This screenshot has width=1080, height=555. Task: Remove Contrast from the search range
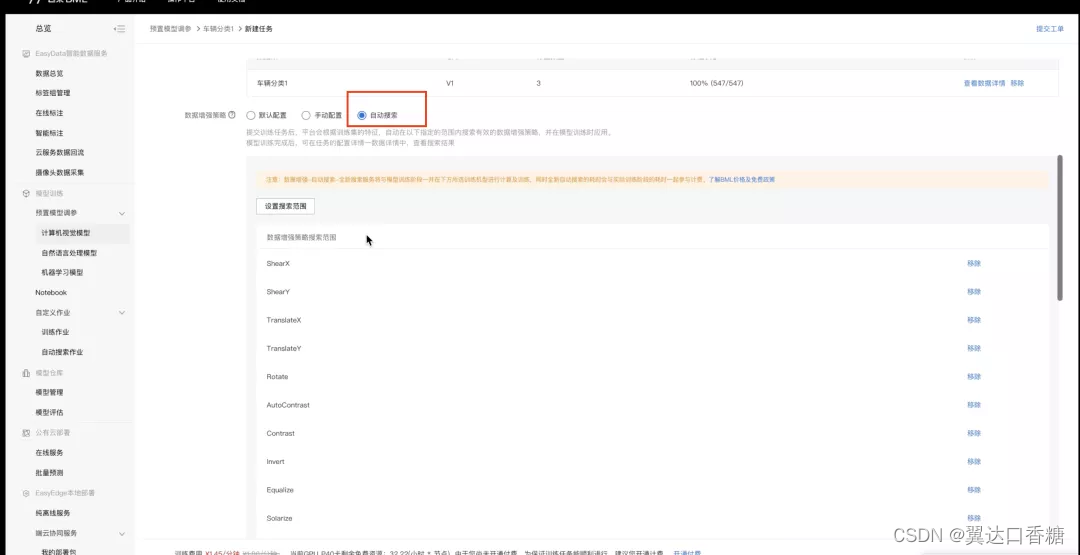click(974, 433)
